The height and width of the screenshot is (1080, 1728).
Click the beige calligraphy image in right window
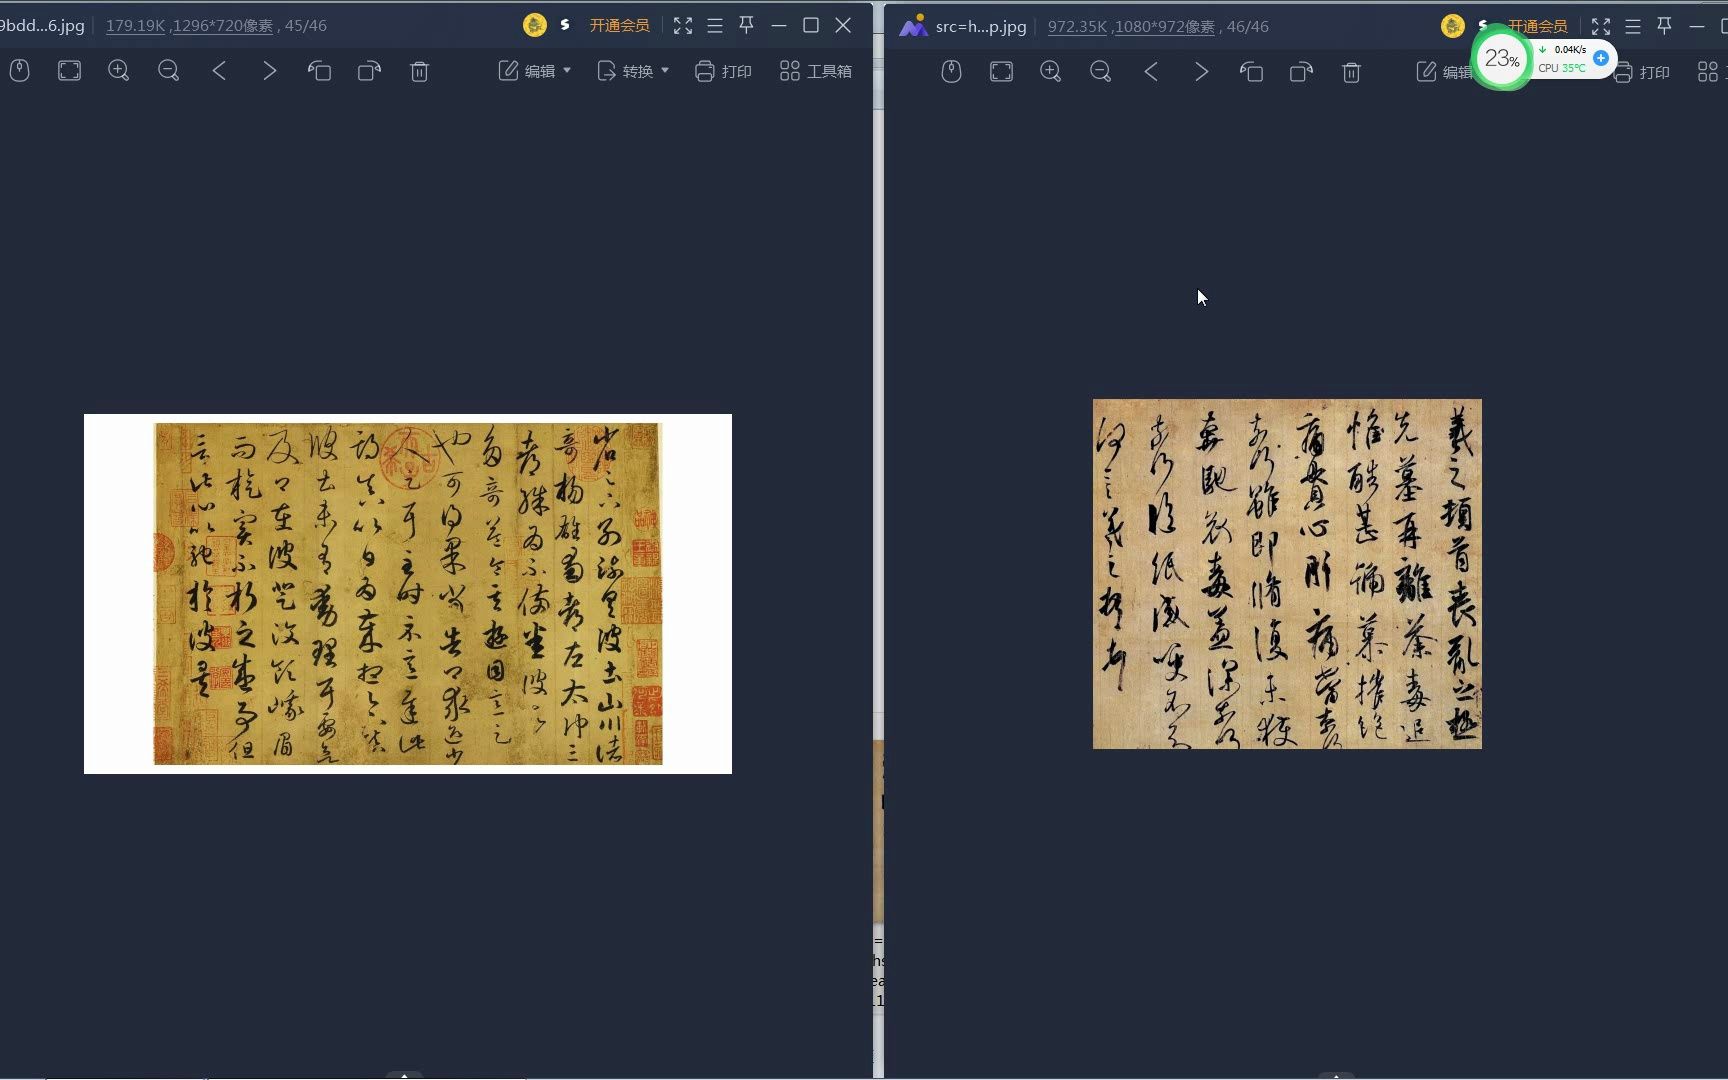[1287, 574]
